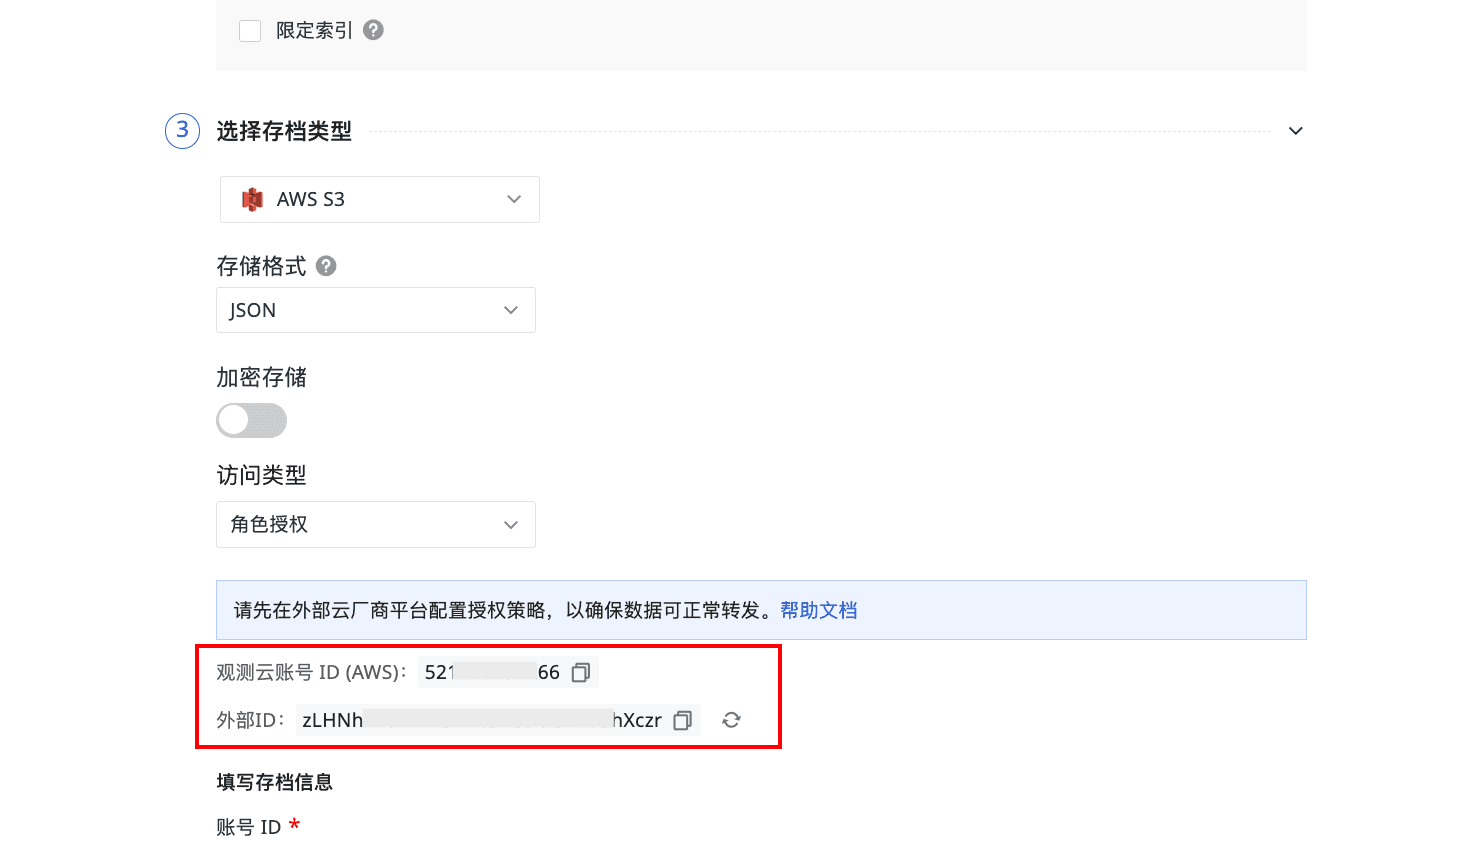Check the 限定索引 checkbox

pyautogui.click(x=250, y=31)
